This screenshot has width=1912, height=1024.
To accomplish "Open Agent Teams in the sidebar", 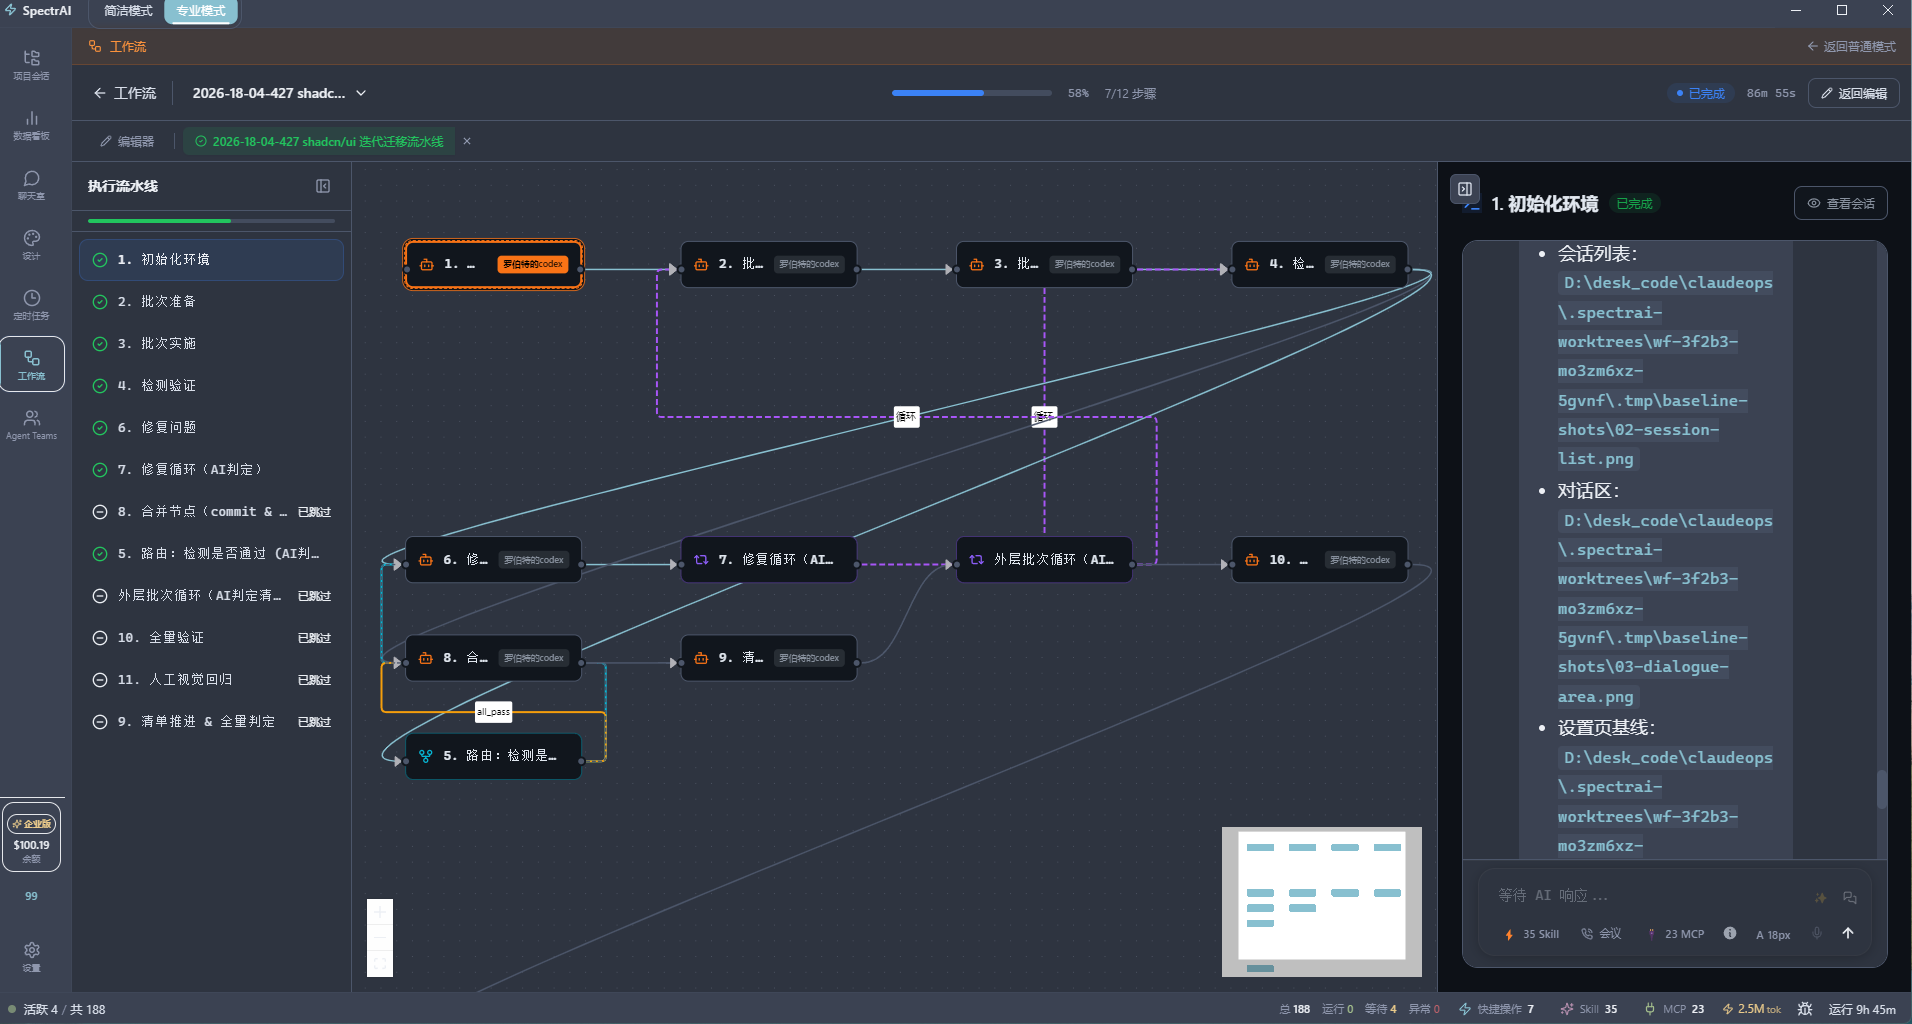I will tap(31, 424).
